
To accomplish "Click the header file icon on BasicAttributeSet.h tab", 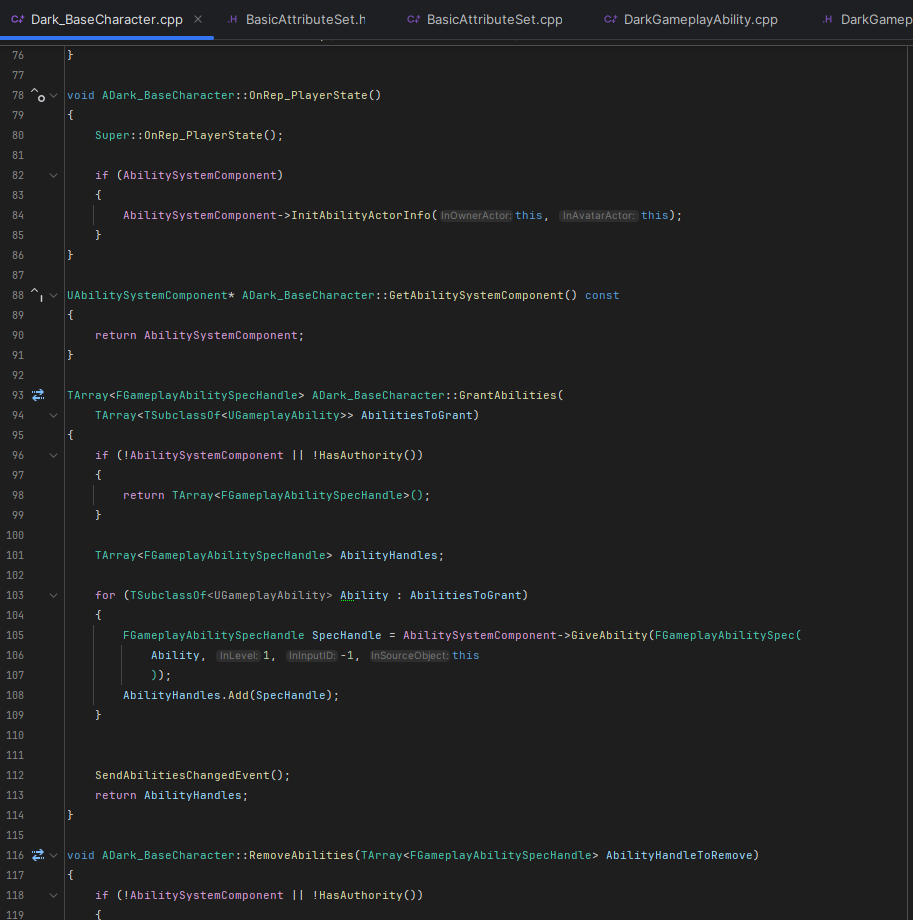I will pyautogui.click(x=233, y=17).
